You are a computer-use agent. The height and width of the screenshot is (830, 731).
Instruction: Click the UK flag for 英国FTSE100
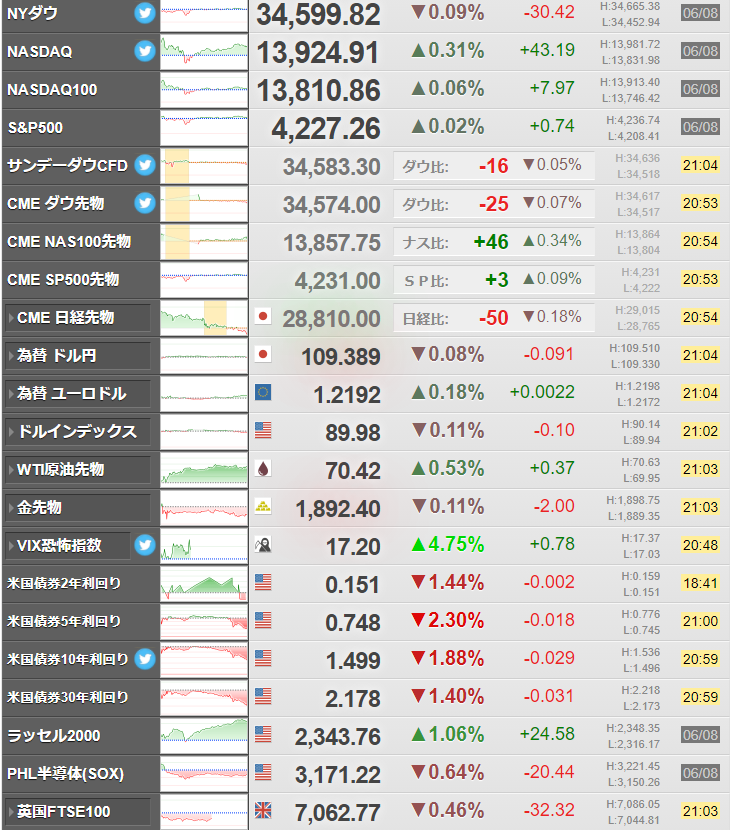click(x=263, y=810)
